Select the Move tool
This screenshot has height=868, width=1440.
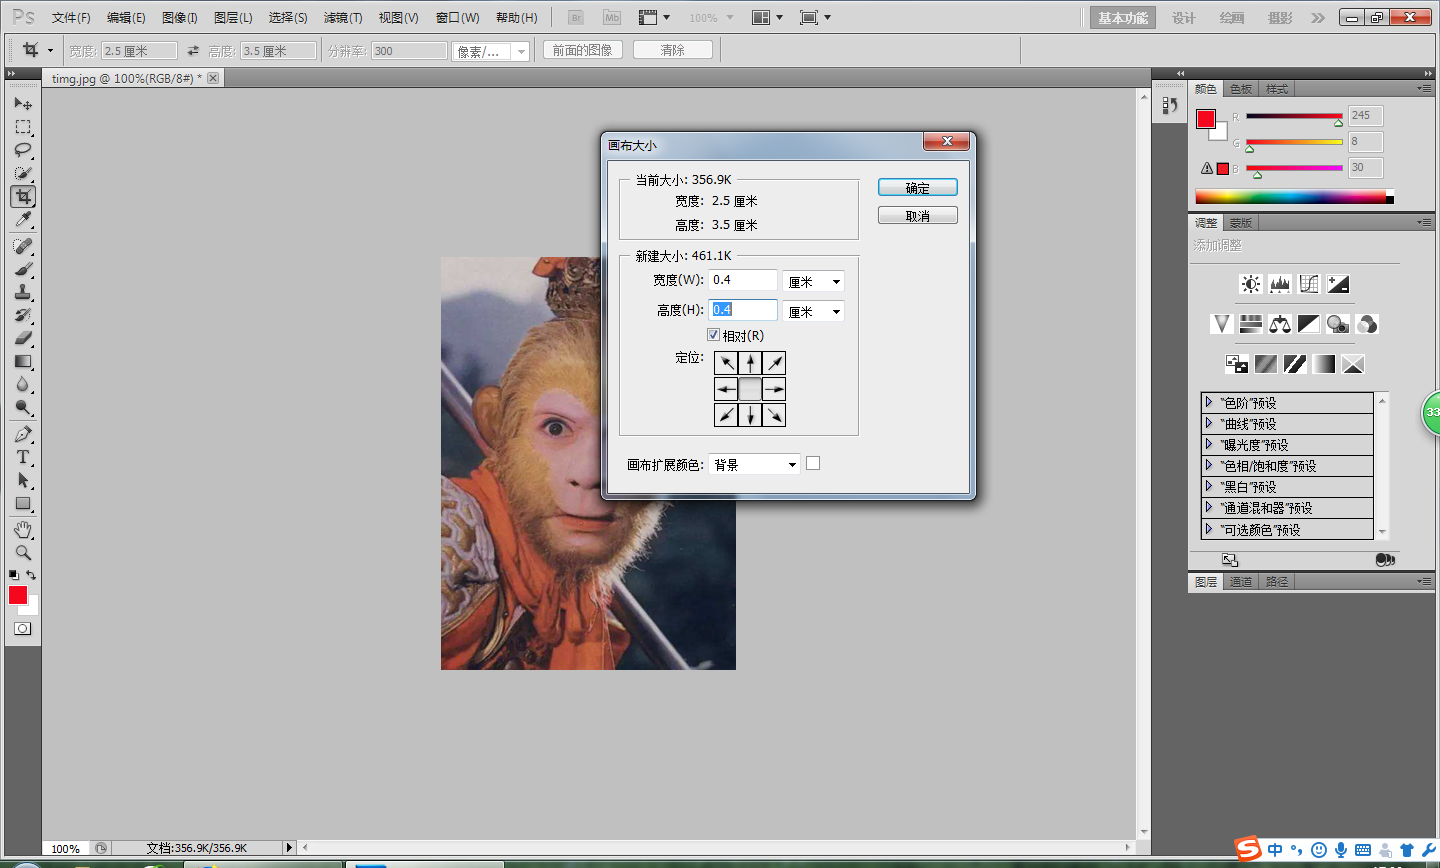pyautogui.click(x=23, y=104)
